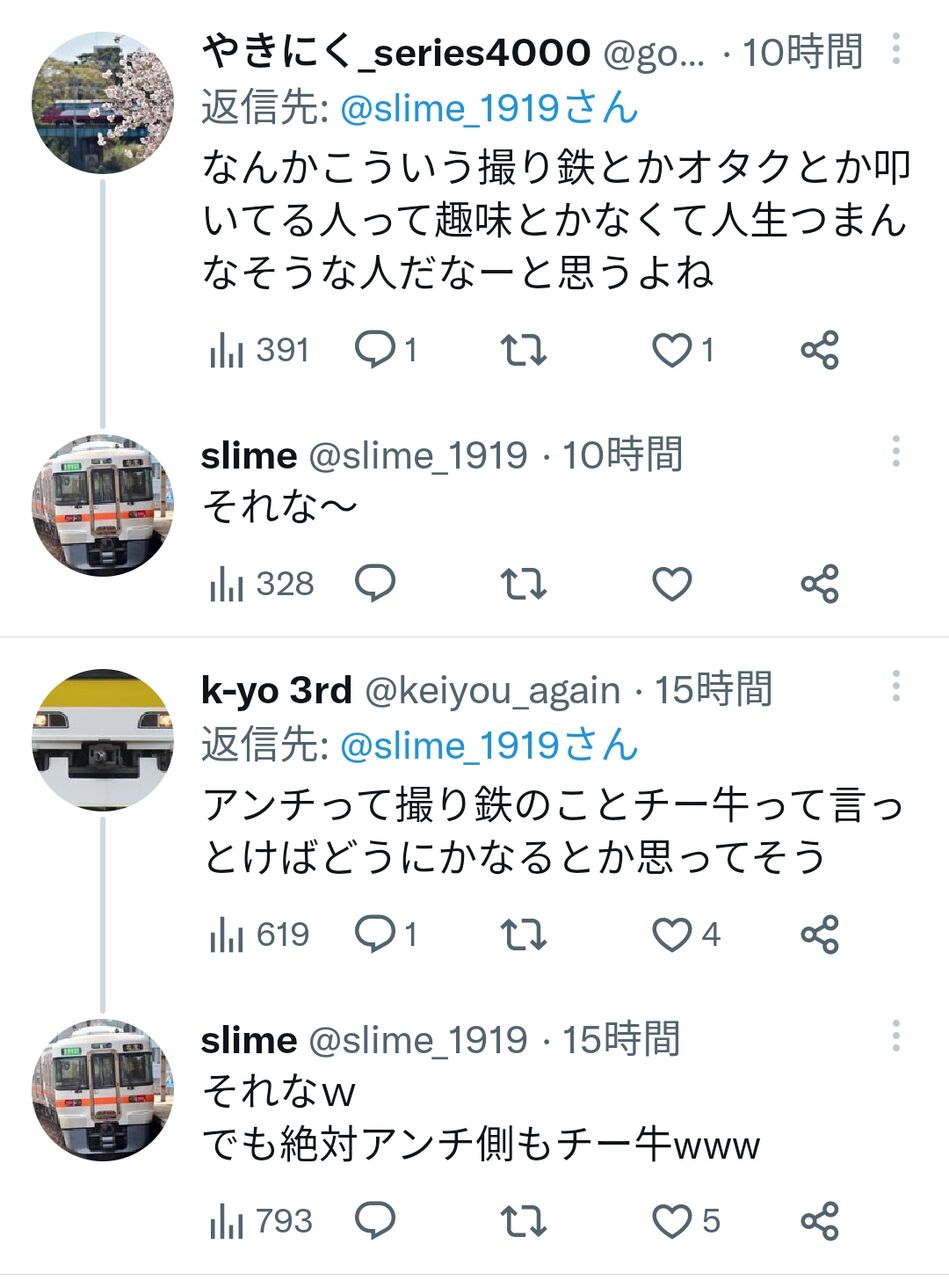
Task: Retweet the k-yo 3rd tweet
Action: pyautogui.click(x=523, y=935)
